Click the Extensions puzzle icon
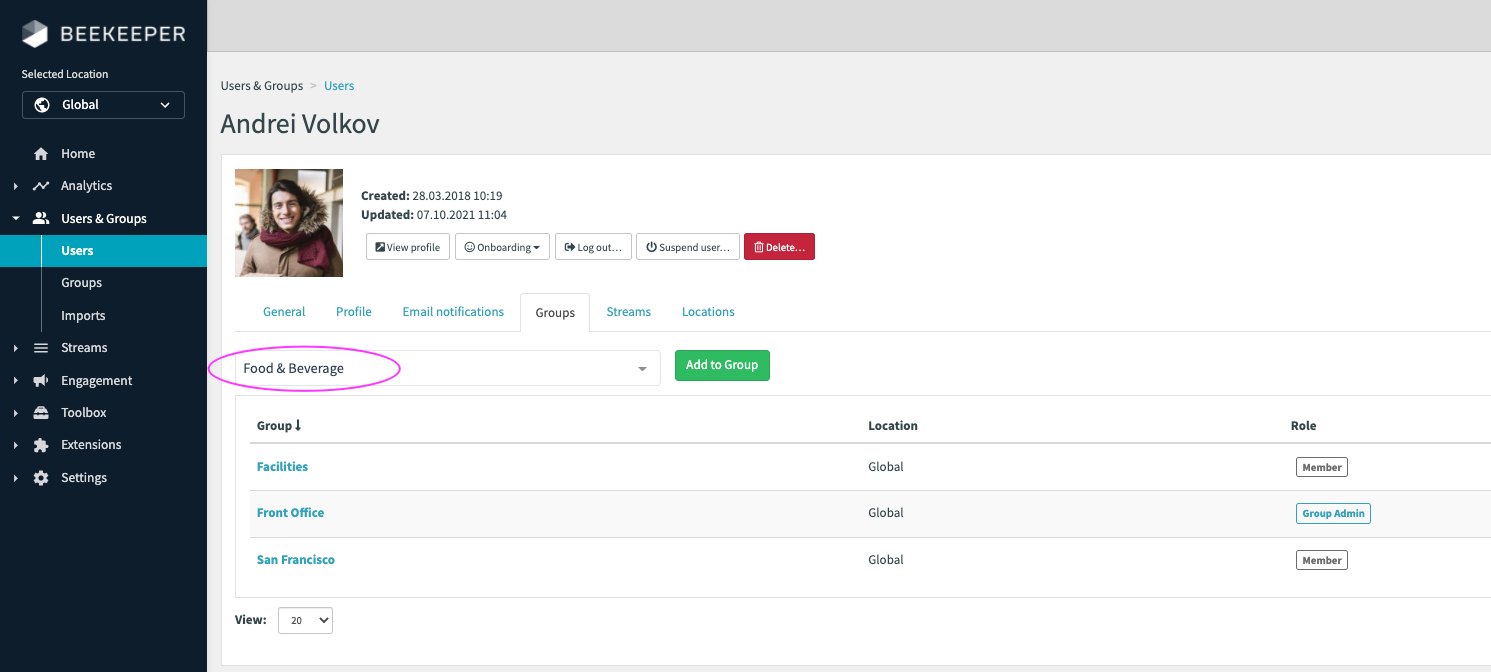Screen dimensions: 1491x672 pyautogui.click(x=40, y=444)
